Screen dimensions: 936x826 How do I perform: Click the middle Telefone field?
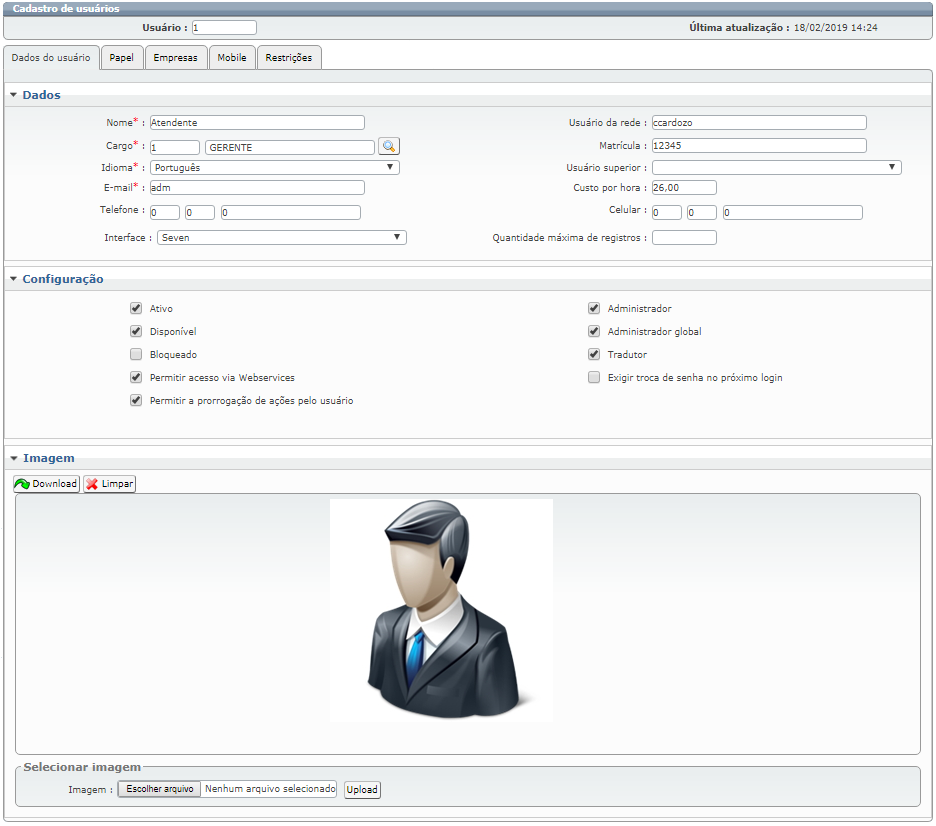click(x=200, y=212)
